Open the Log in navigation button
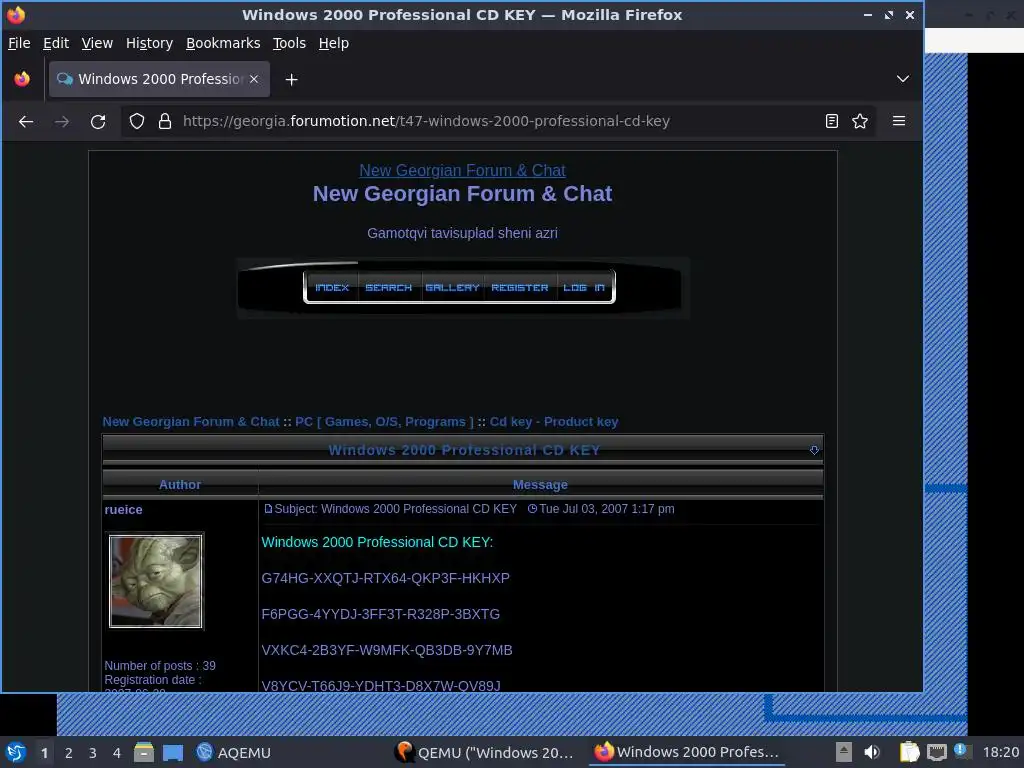This screenshot has height=768, width=1024. [584, 287]
